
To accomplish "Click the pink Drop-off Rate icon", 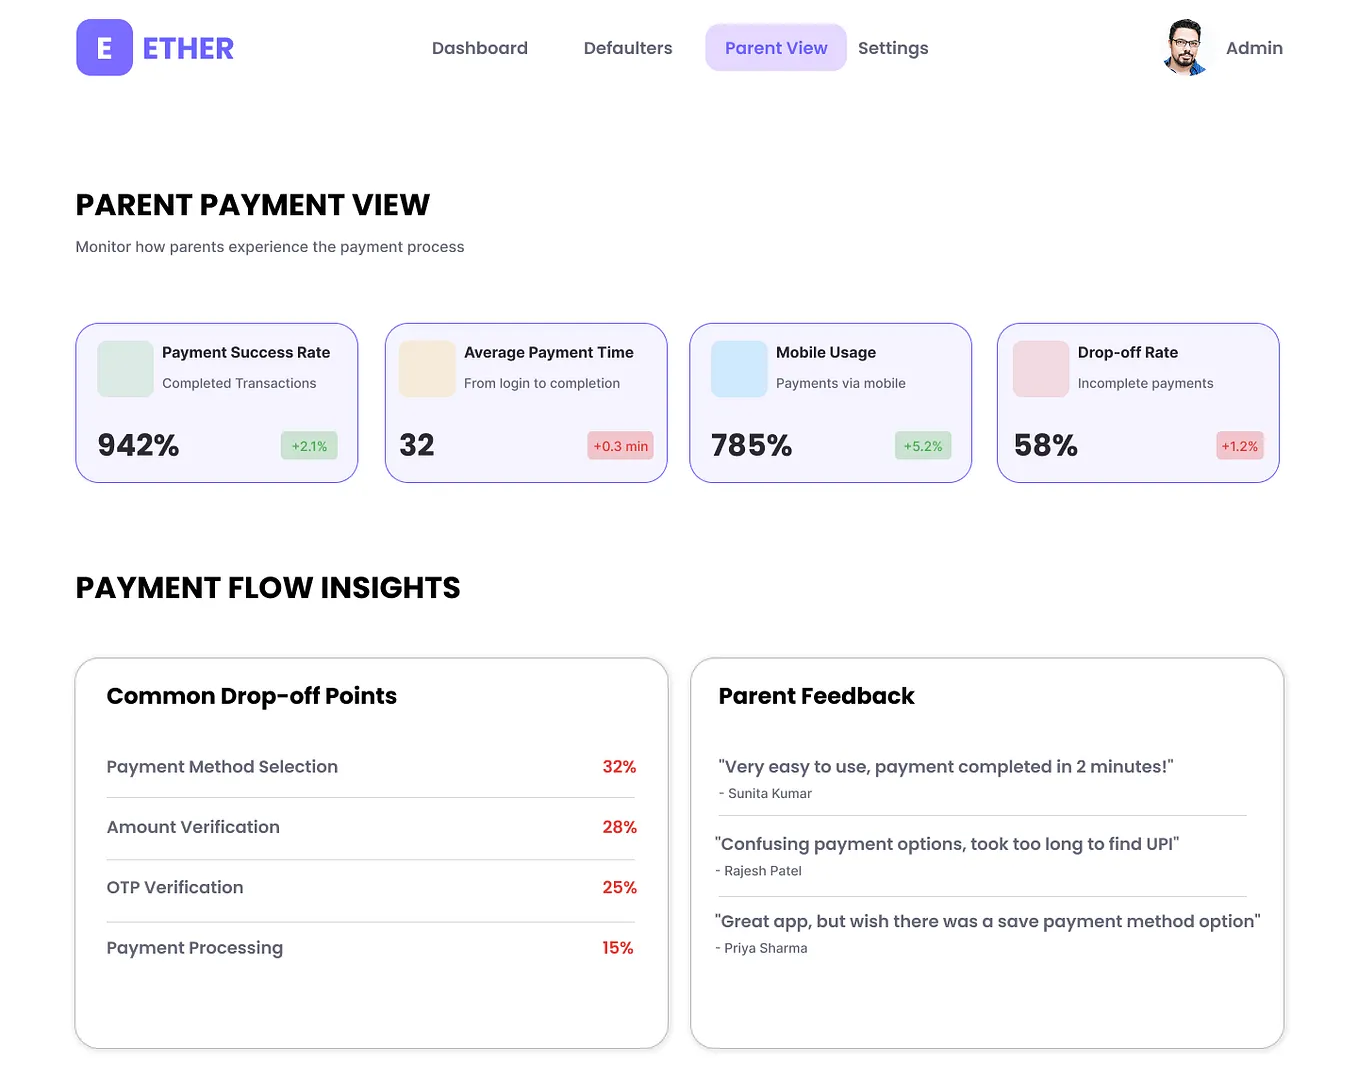I will pos(1041,369).
